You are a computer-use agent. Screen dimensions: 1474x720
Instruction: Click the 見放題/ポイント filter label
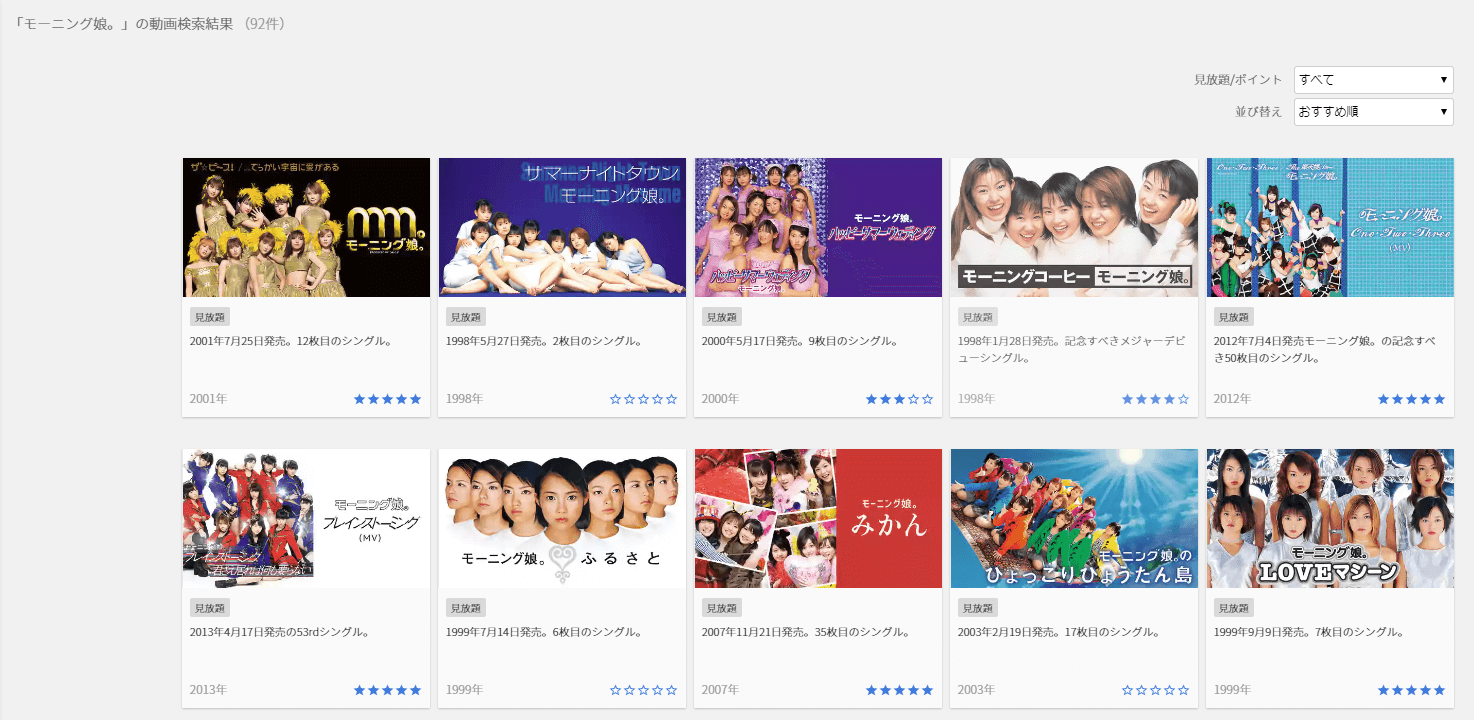(x=1238, y=80)
